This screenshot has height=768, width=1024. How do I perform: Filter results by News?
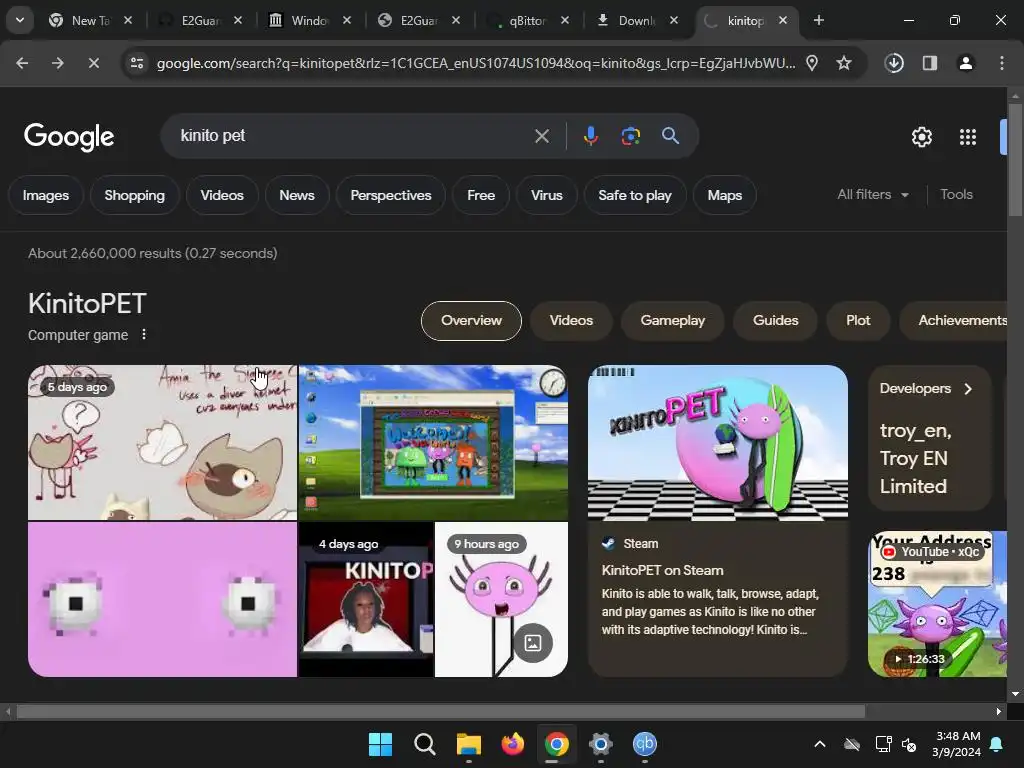tap(297, 195)
